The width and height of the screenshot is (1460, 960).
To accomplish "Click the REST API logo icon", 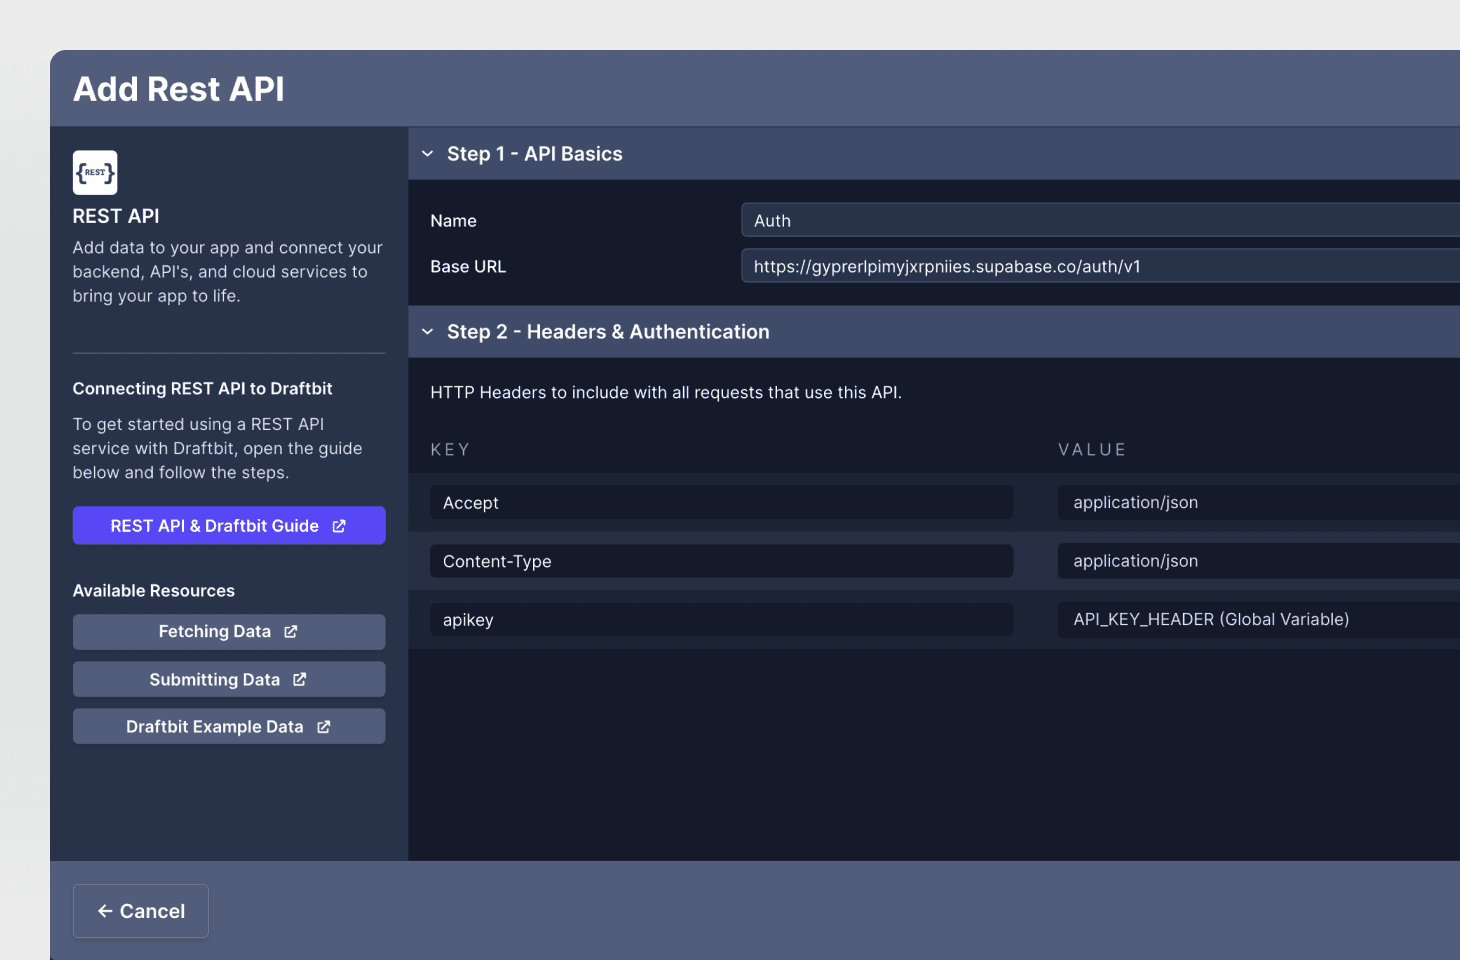I will tap(94, 172).
